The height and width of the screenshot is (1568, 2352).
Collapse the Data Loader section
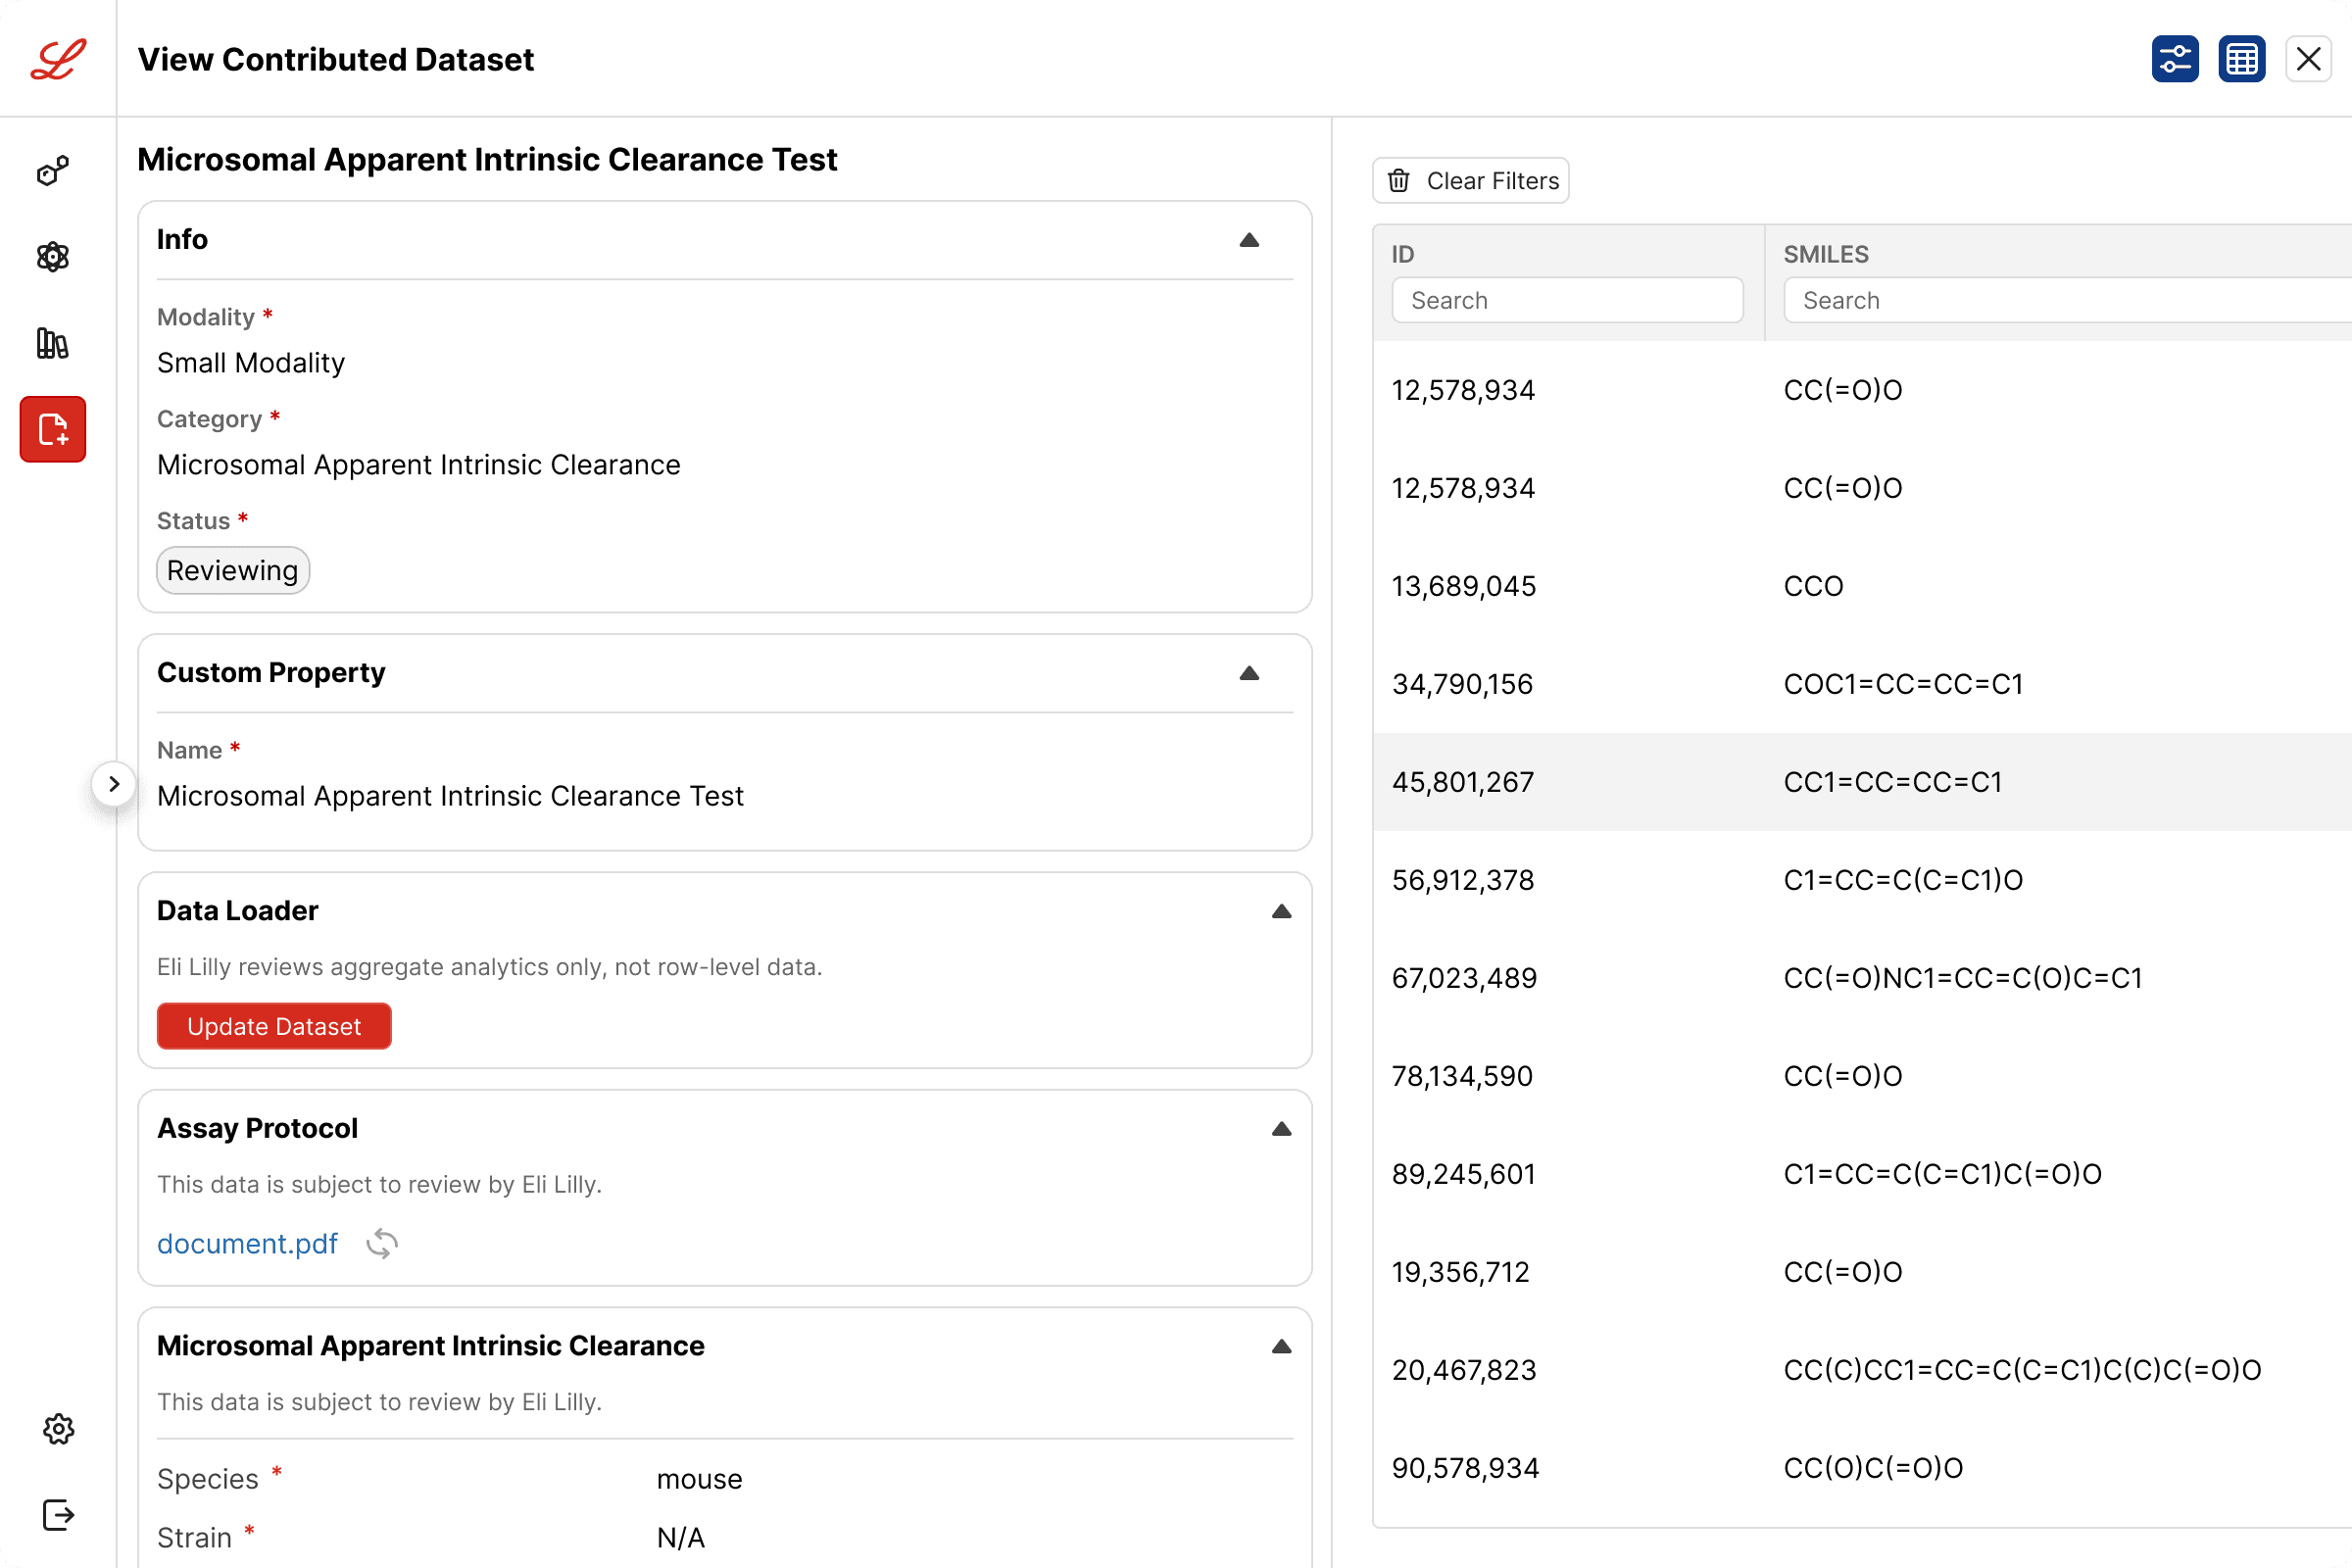(1281, 911)
